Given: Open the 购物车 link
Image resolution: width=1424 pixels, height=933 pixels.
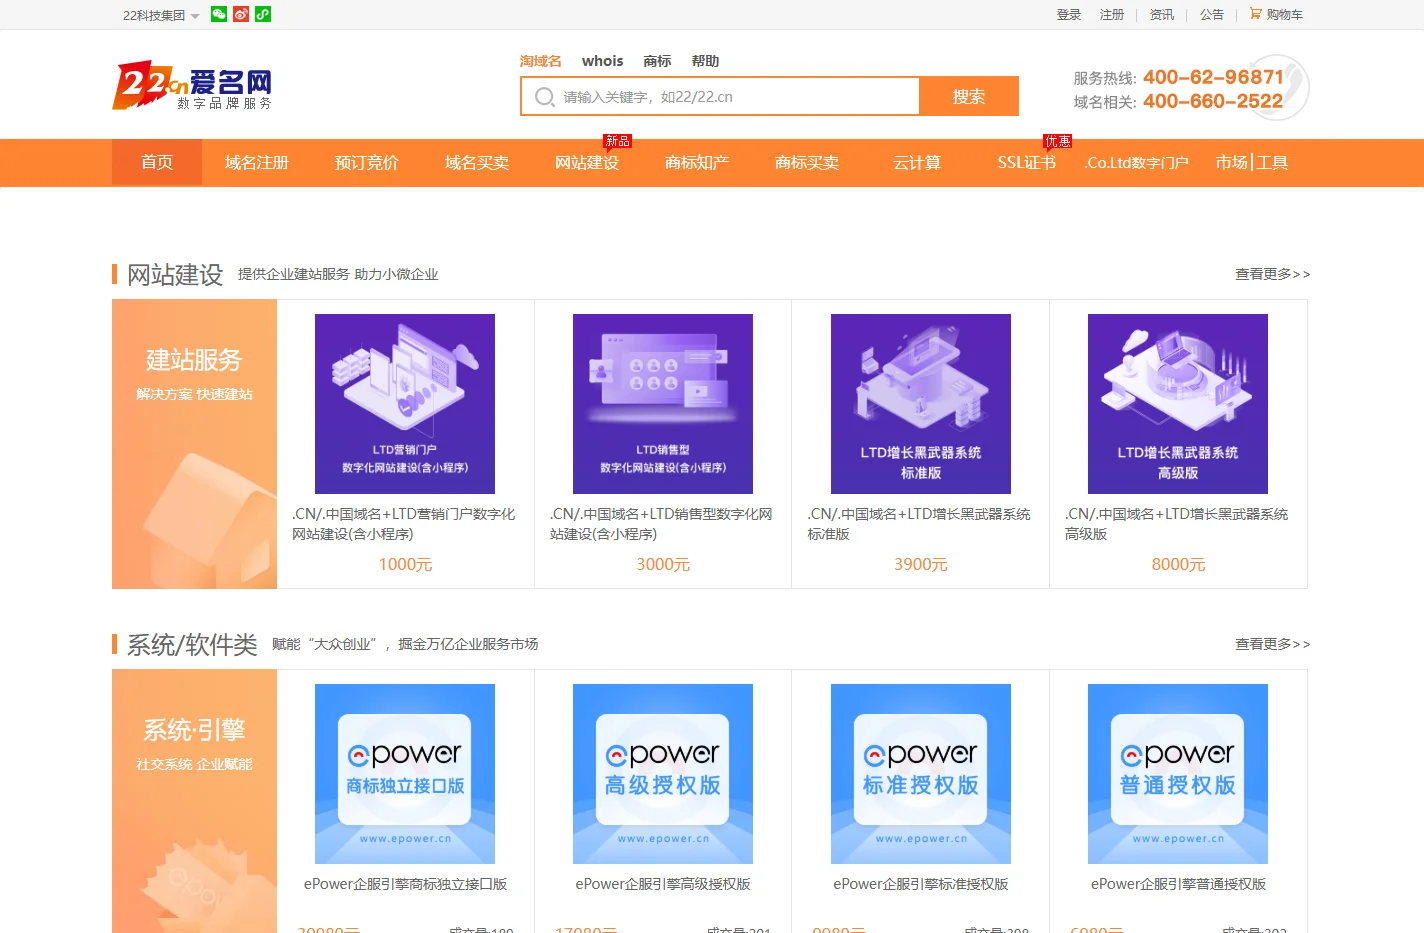Looking at the screenshot, I should click(1285, 15).
